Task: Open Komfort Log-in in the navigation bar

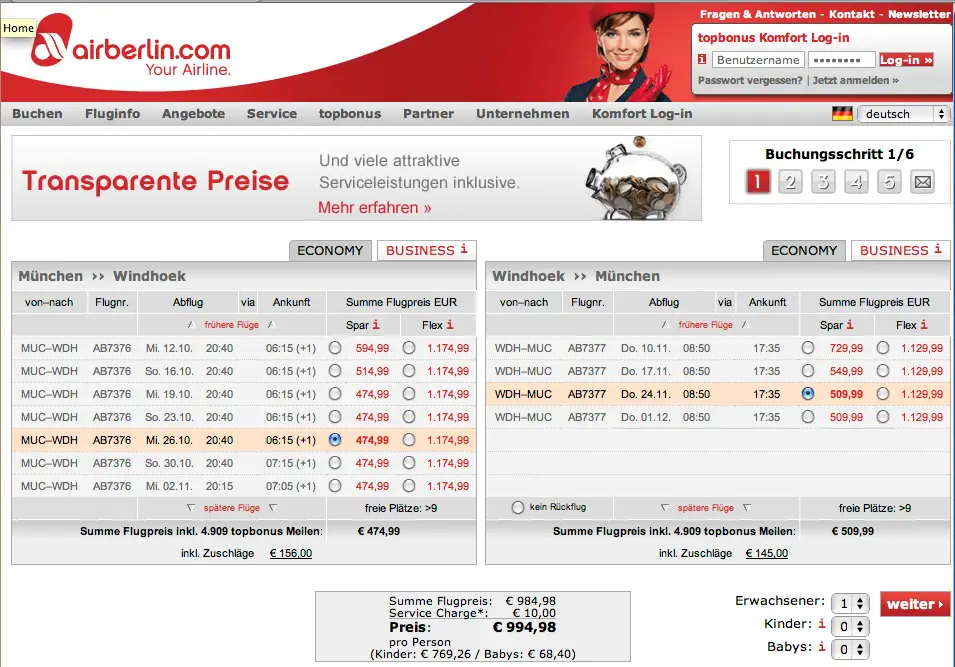Action: tap(642, 114)
